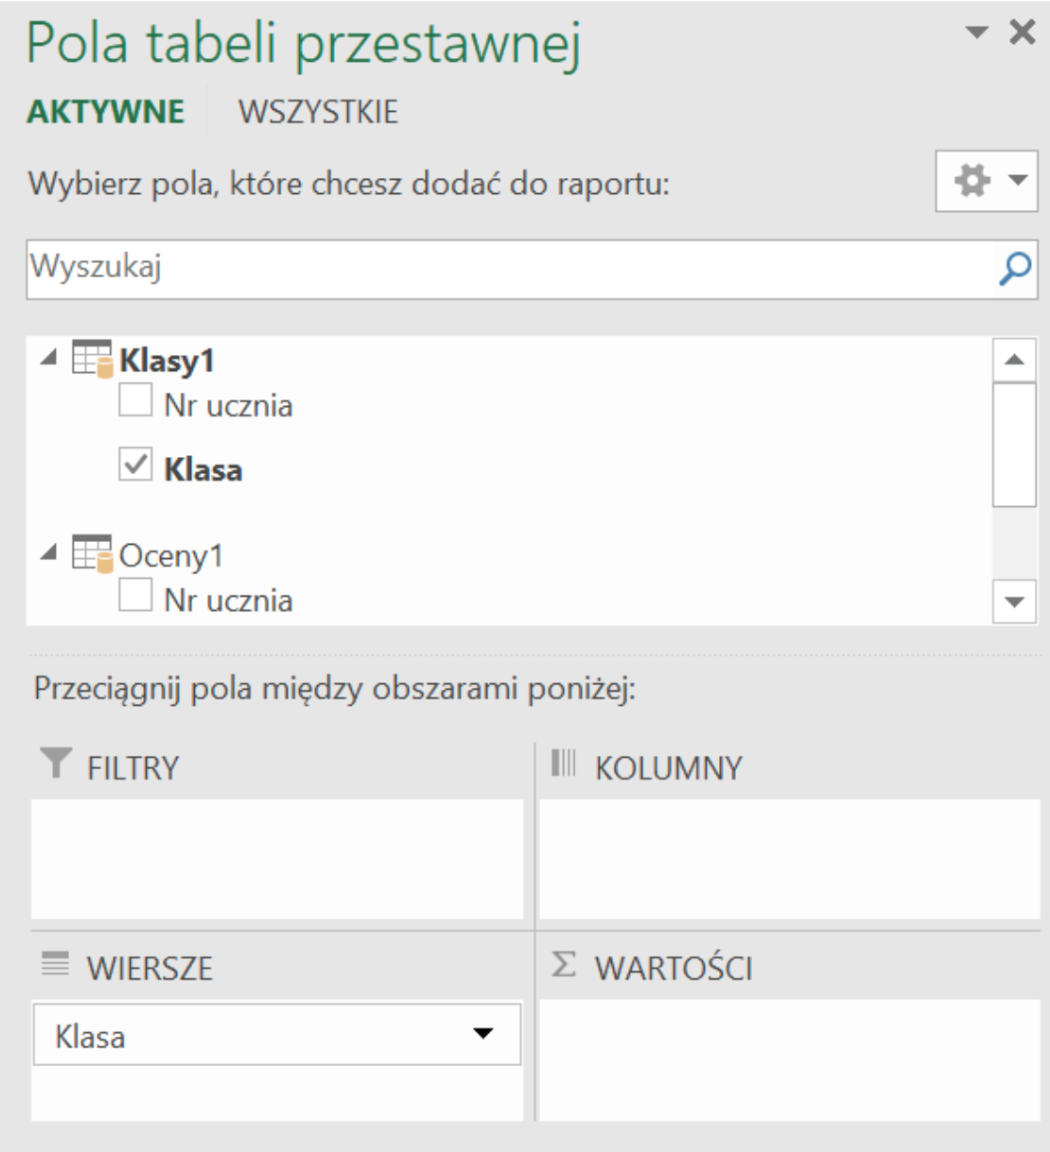Viewport: 1050px width, 1152px height.
Task: Click the Oceny1 table icon
Action: 93,556
